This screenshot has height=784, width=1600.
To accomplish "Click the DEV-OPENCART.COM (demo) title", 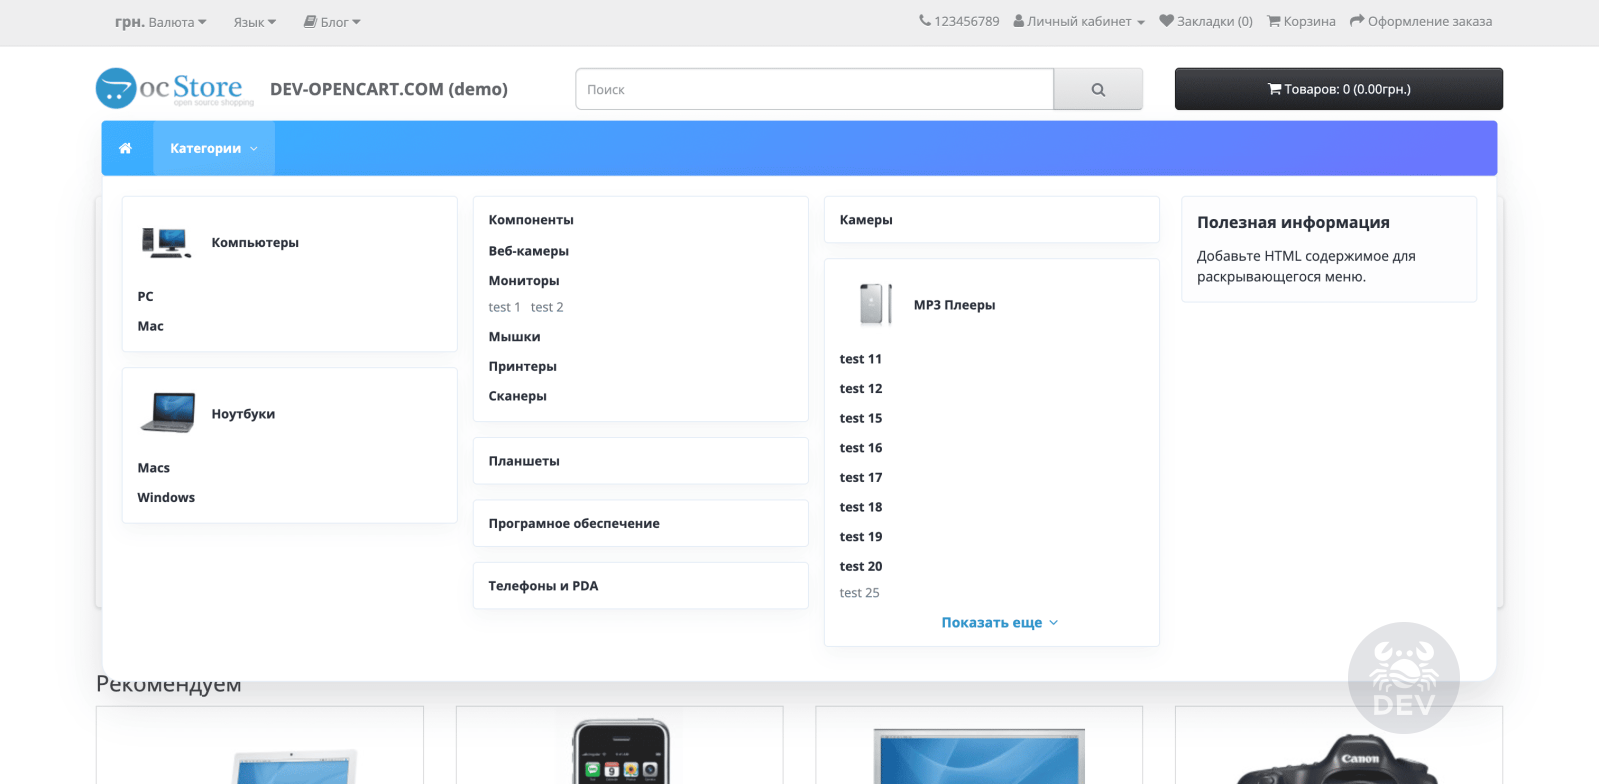I will coord(389,89).
